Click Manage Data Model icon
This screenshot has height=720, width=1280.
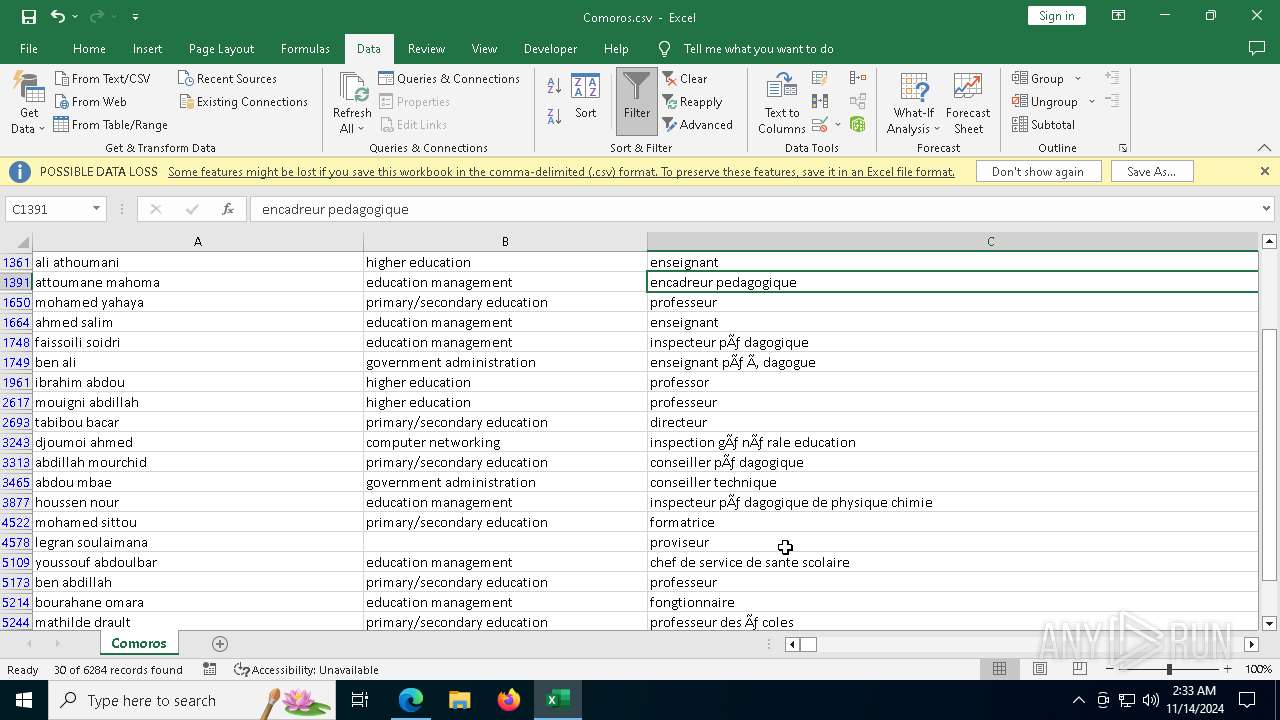858,124
